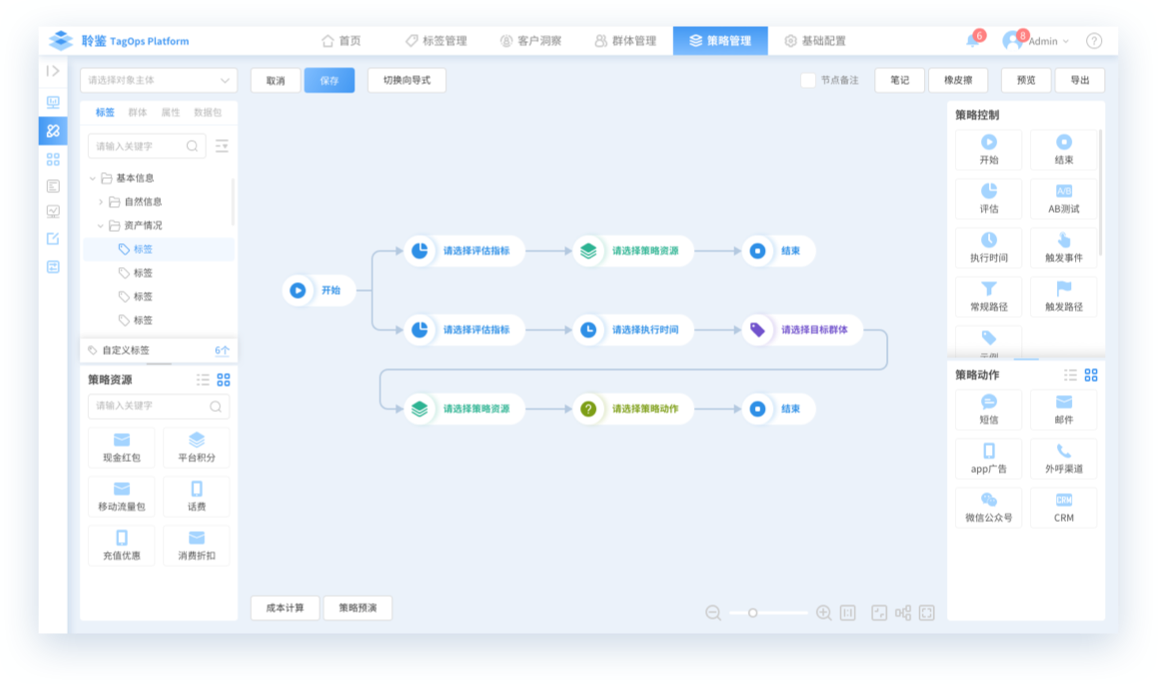Zoom in the canvas with plus magnifier
Viewport: 1158px width, 684px height.
(823, 613)
